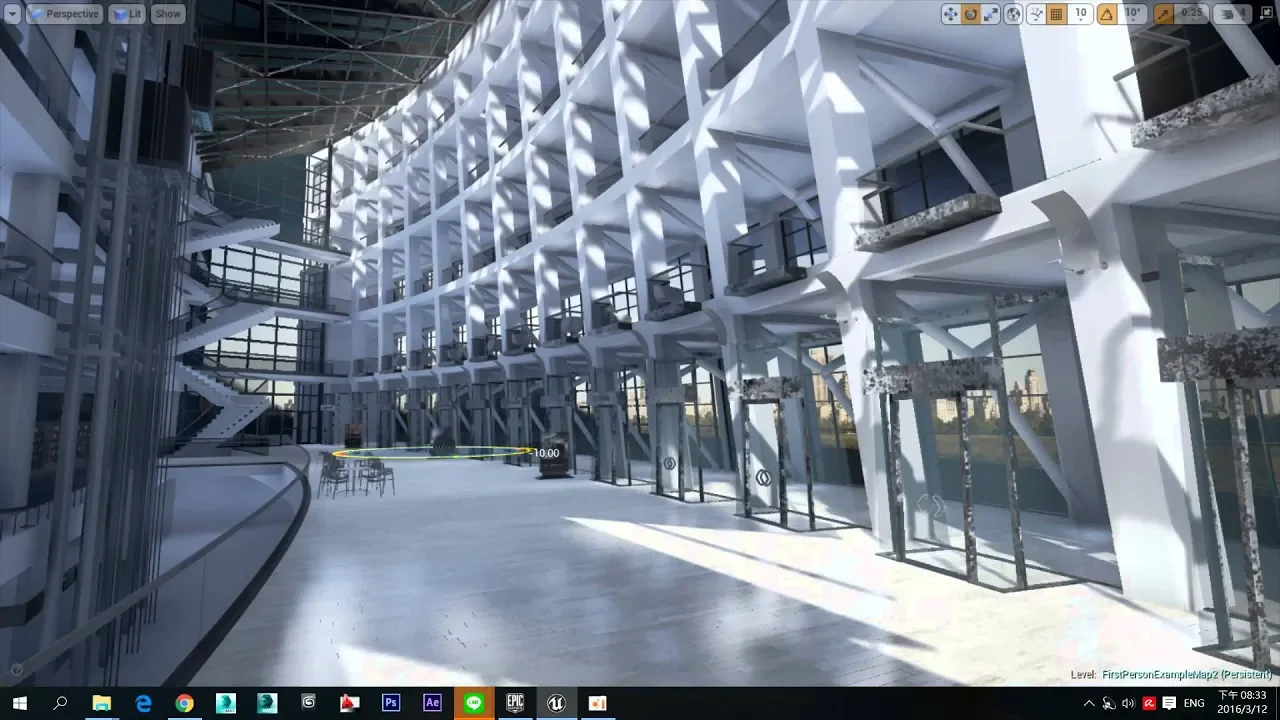Screen dimensions: 1280x720
Task: Select the Rotate gizmo tool
Action: click(x=971, y=14)
